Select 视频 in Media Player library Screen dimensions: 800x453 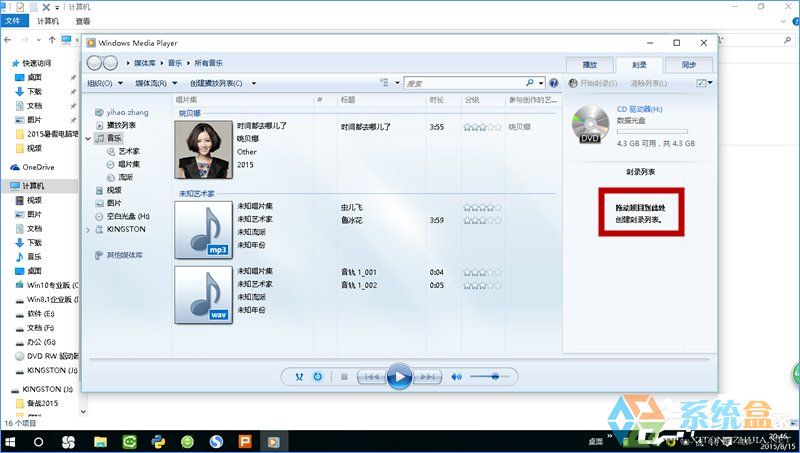(109, 190)
